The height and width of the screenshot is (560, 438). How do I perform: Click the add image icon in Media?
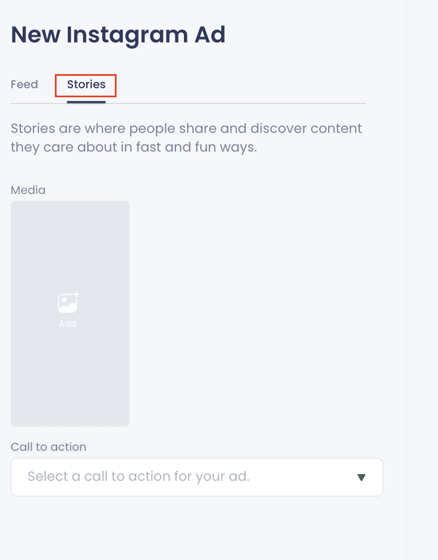click(68, 302)
